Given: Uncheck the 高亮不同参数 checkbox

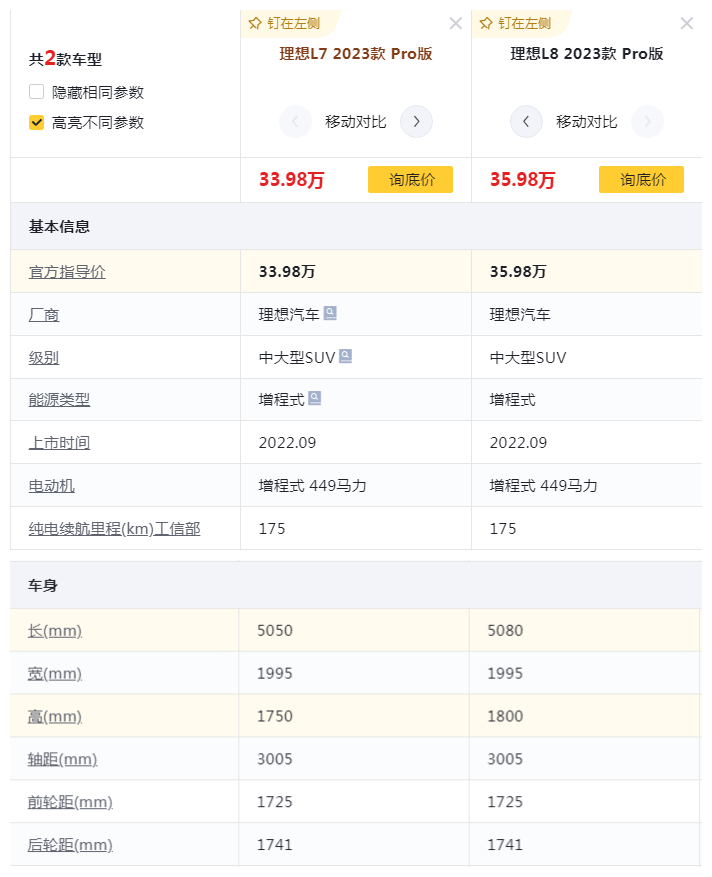Looking at the screenshot, I should [x=36, y=122].
